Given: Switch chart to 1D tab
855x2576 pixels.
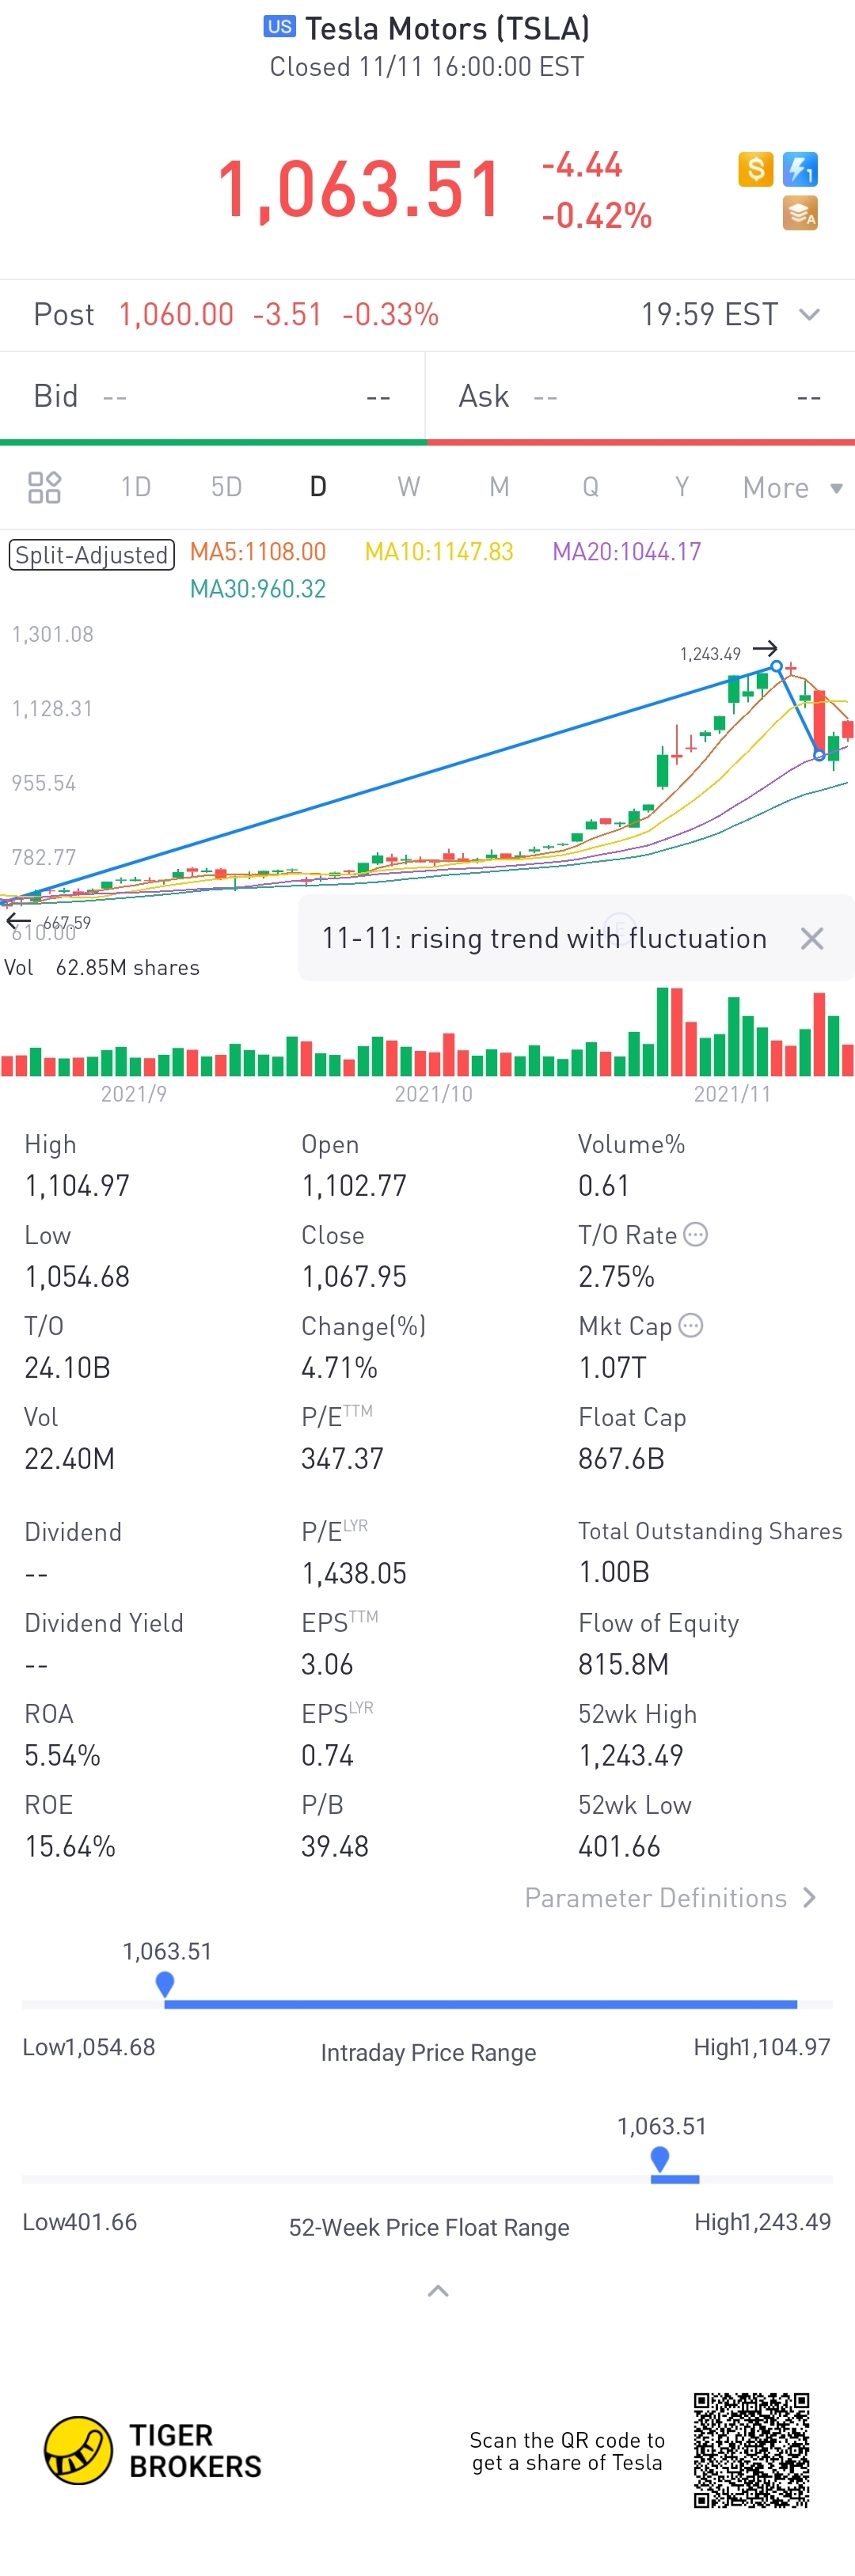Looking at the screenshot, I should pyautogui.click(x=136, y=487).
